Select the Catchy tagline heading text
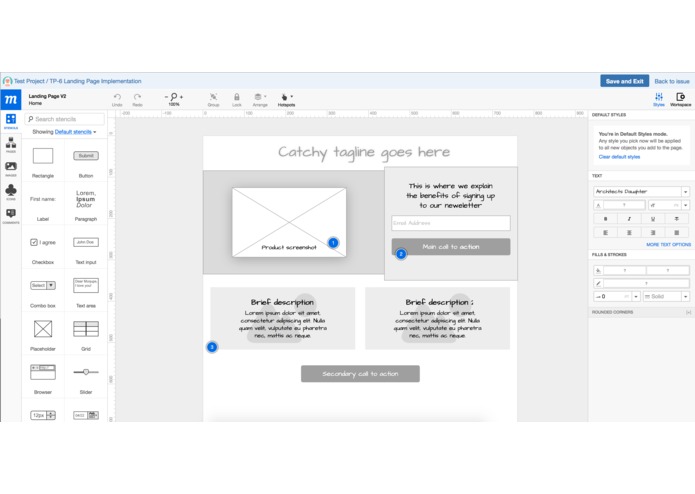Image resolution: width=695 pixels, height=494 pixels. click(364, 153)
